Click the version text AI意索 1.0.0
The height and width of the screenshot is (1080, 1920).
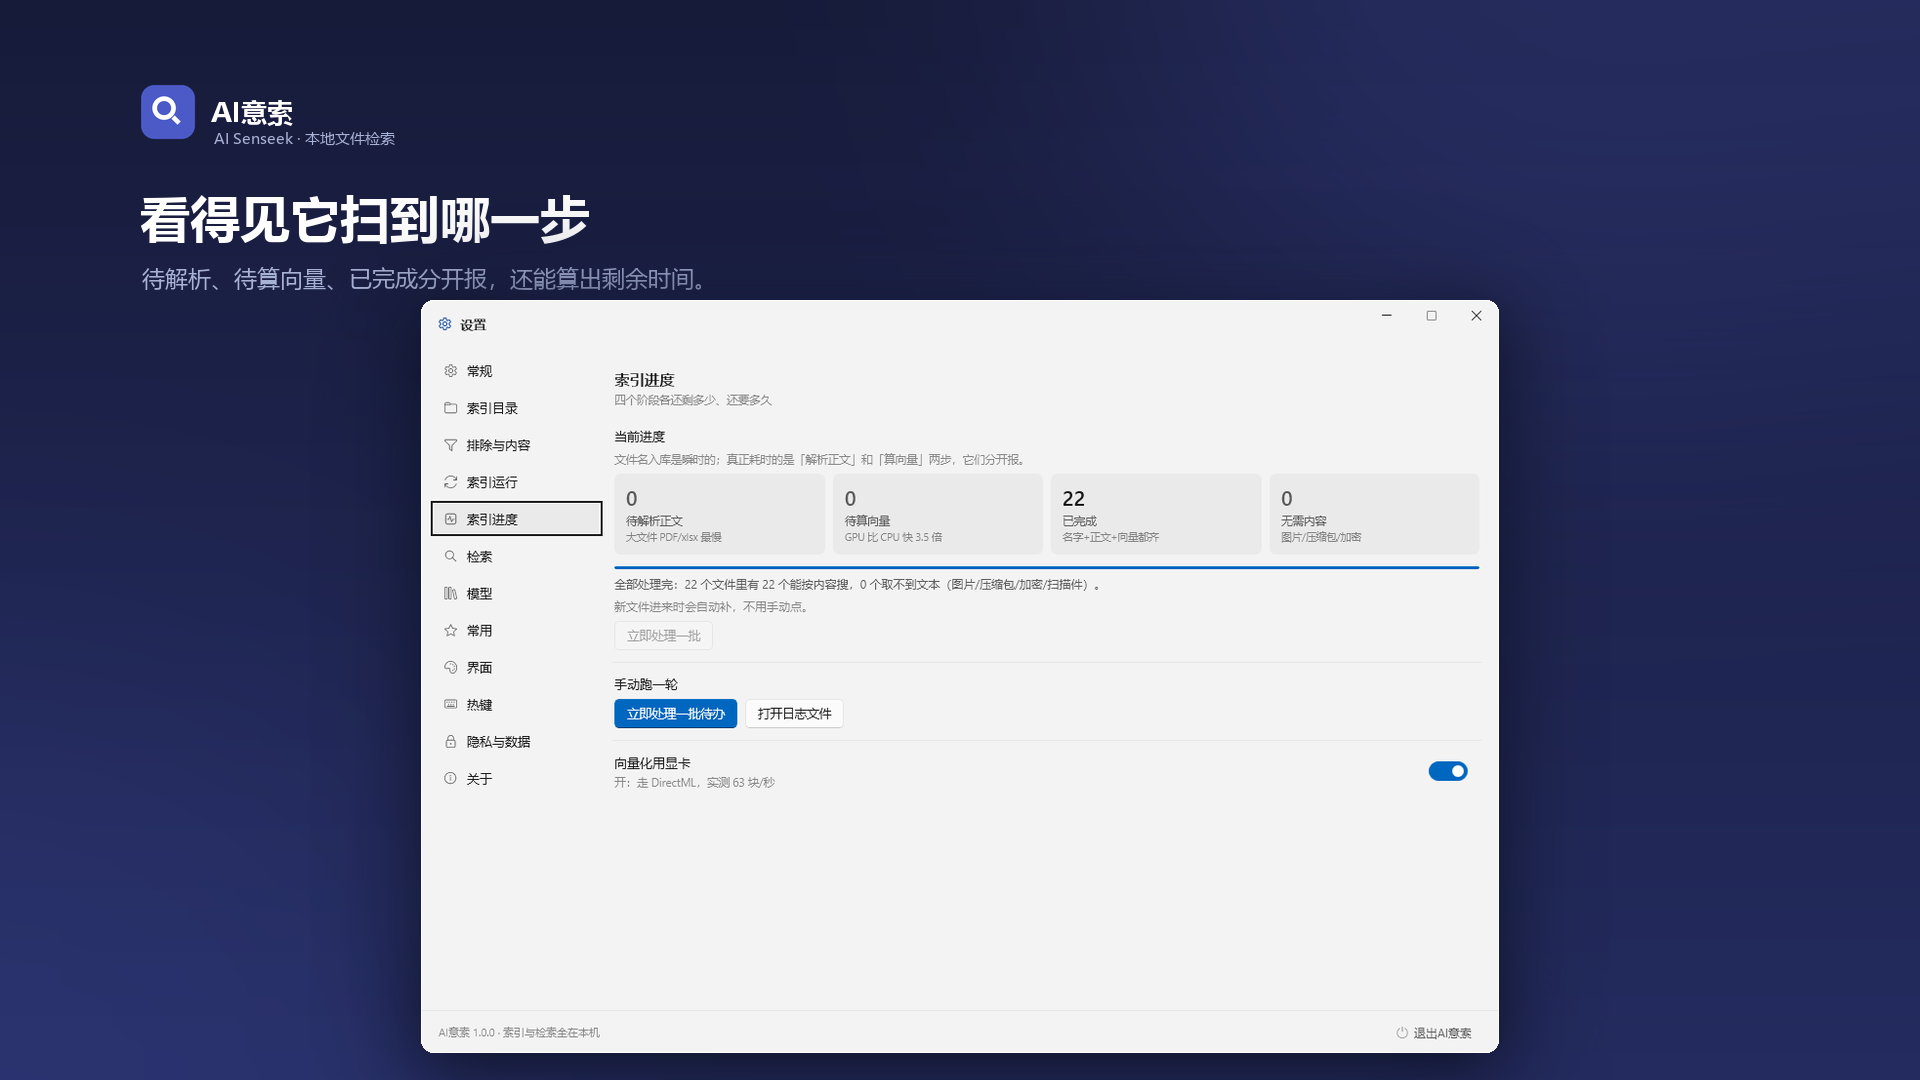click(x=467, y=1033)
